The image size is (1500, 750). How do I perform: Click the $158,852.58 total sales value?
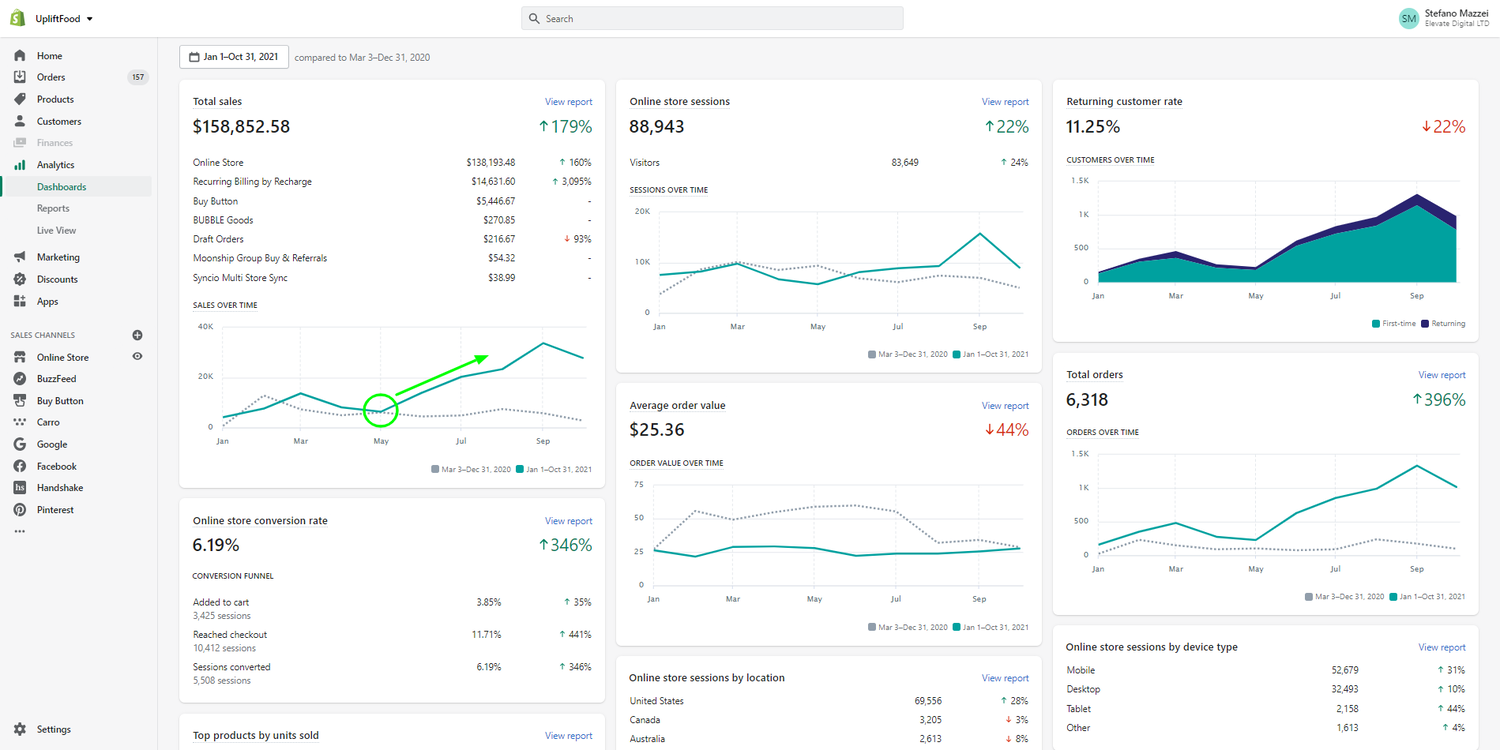coord(241,127)
